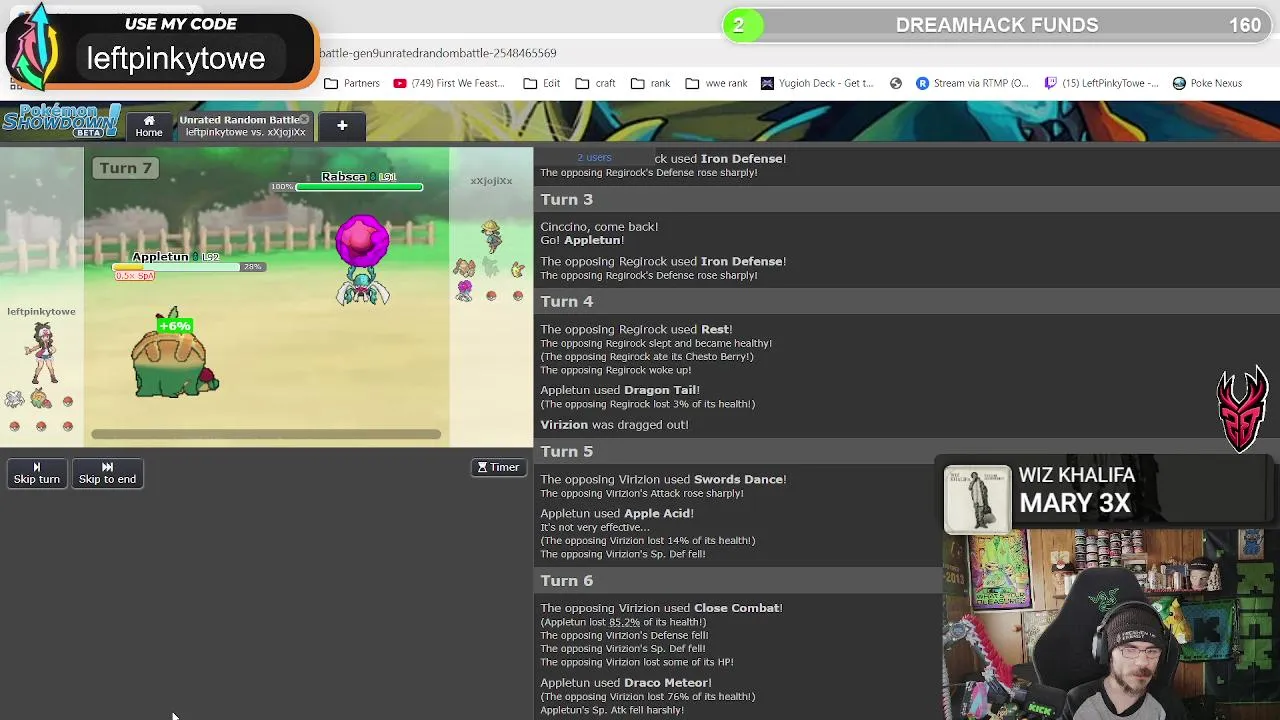
Task: Click 'The opposing Regirock used Rest!' line
Action: coord(636,329)
